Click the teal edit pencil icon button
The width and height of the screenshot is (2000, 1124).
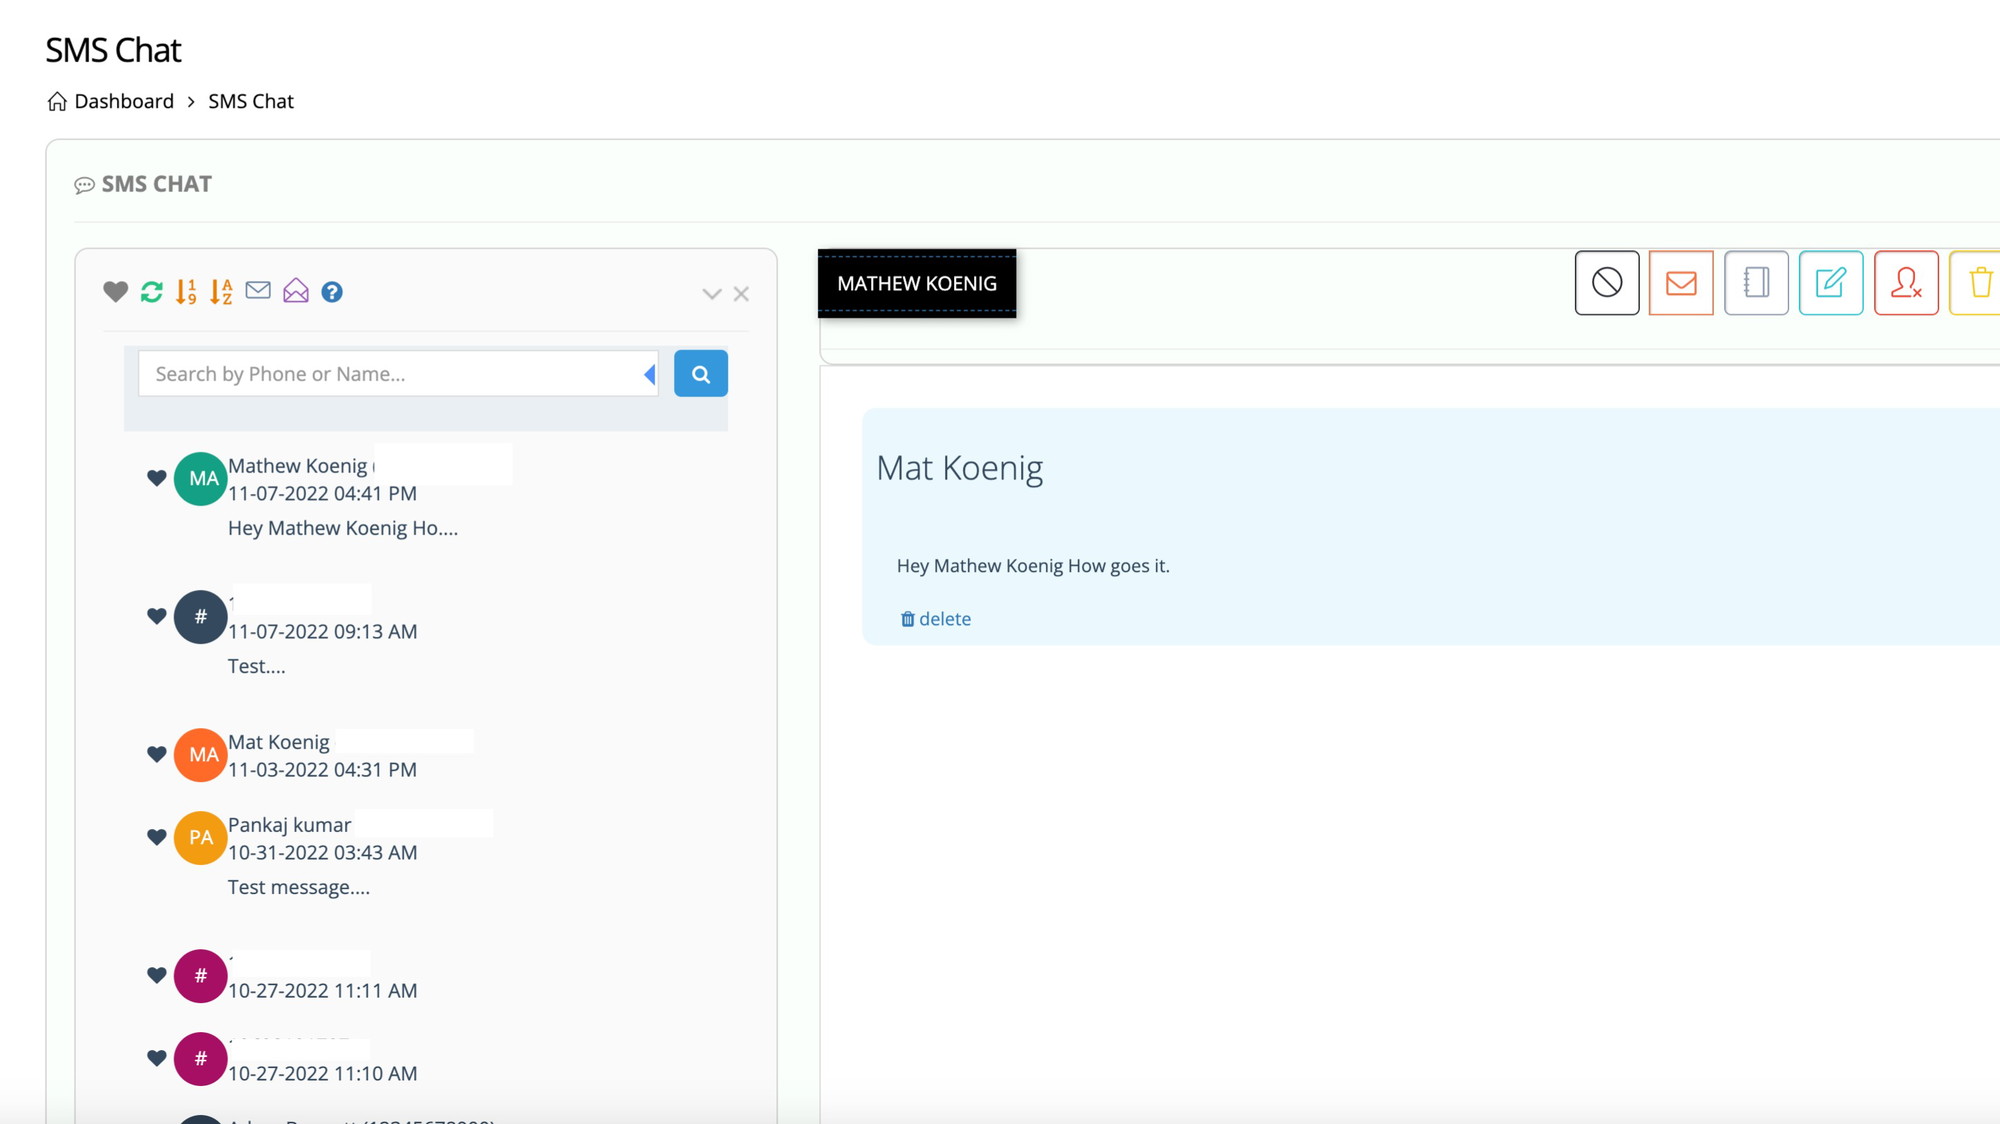[1831, 283]
